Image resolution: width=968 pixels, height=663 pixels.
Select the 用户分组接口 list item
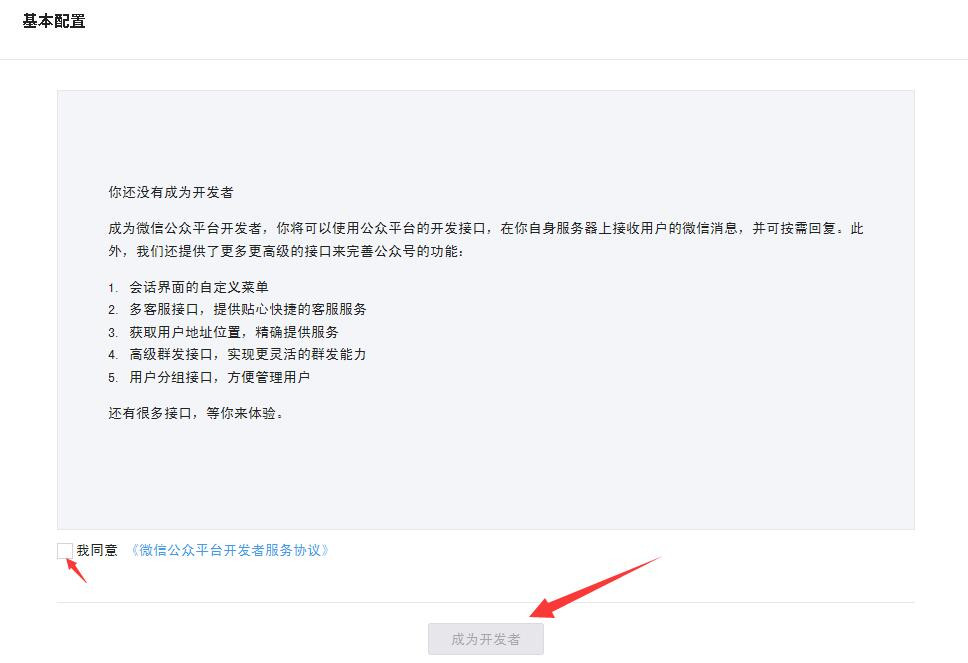[x=219, y=377]
